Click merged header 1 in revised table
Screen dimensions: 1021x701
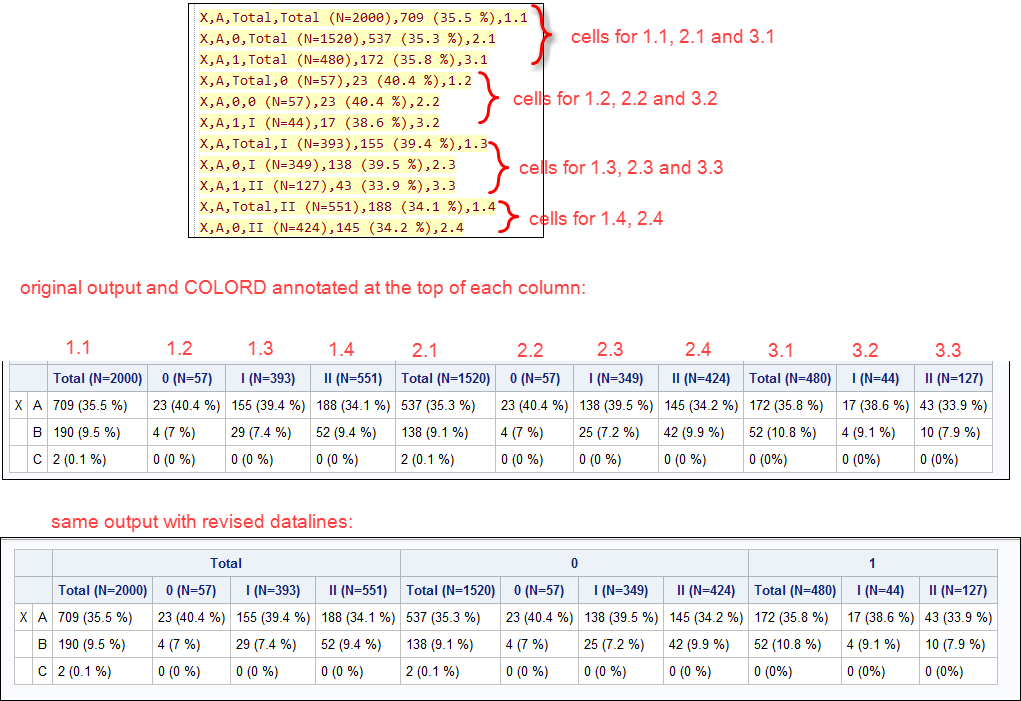(x=871, y=563)
